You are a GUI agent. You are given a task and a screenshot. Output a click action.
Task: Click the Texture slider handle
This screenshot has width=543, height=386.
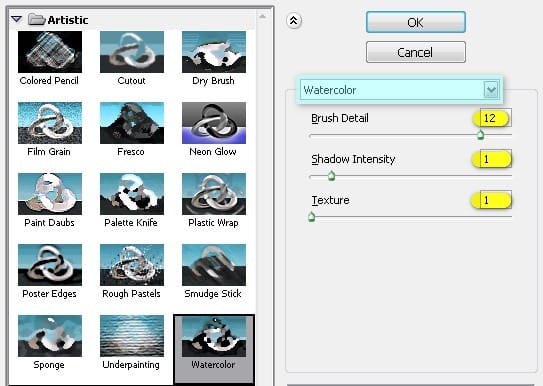(311, 217)
